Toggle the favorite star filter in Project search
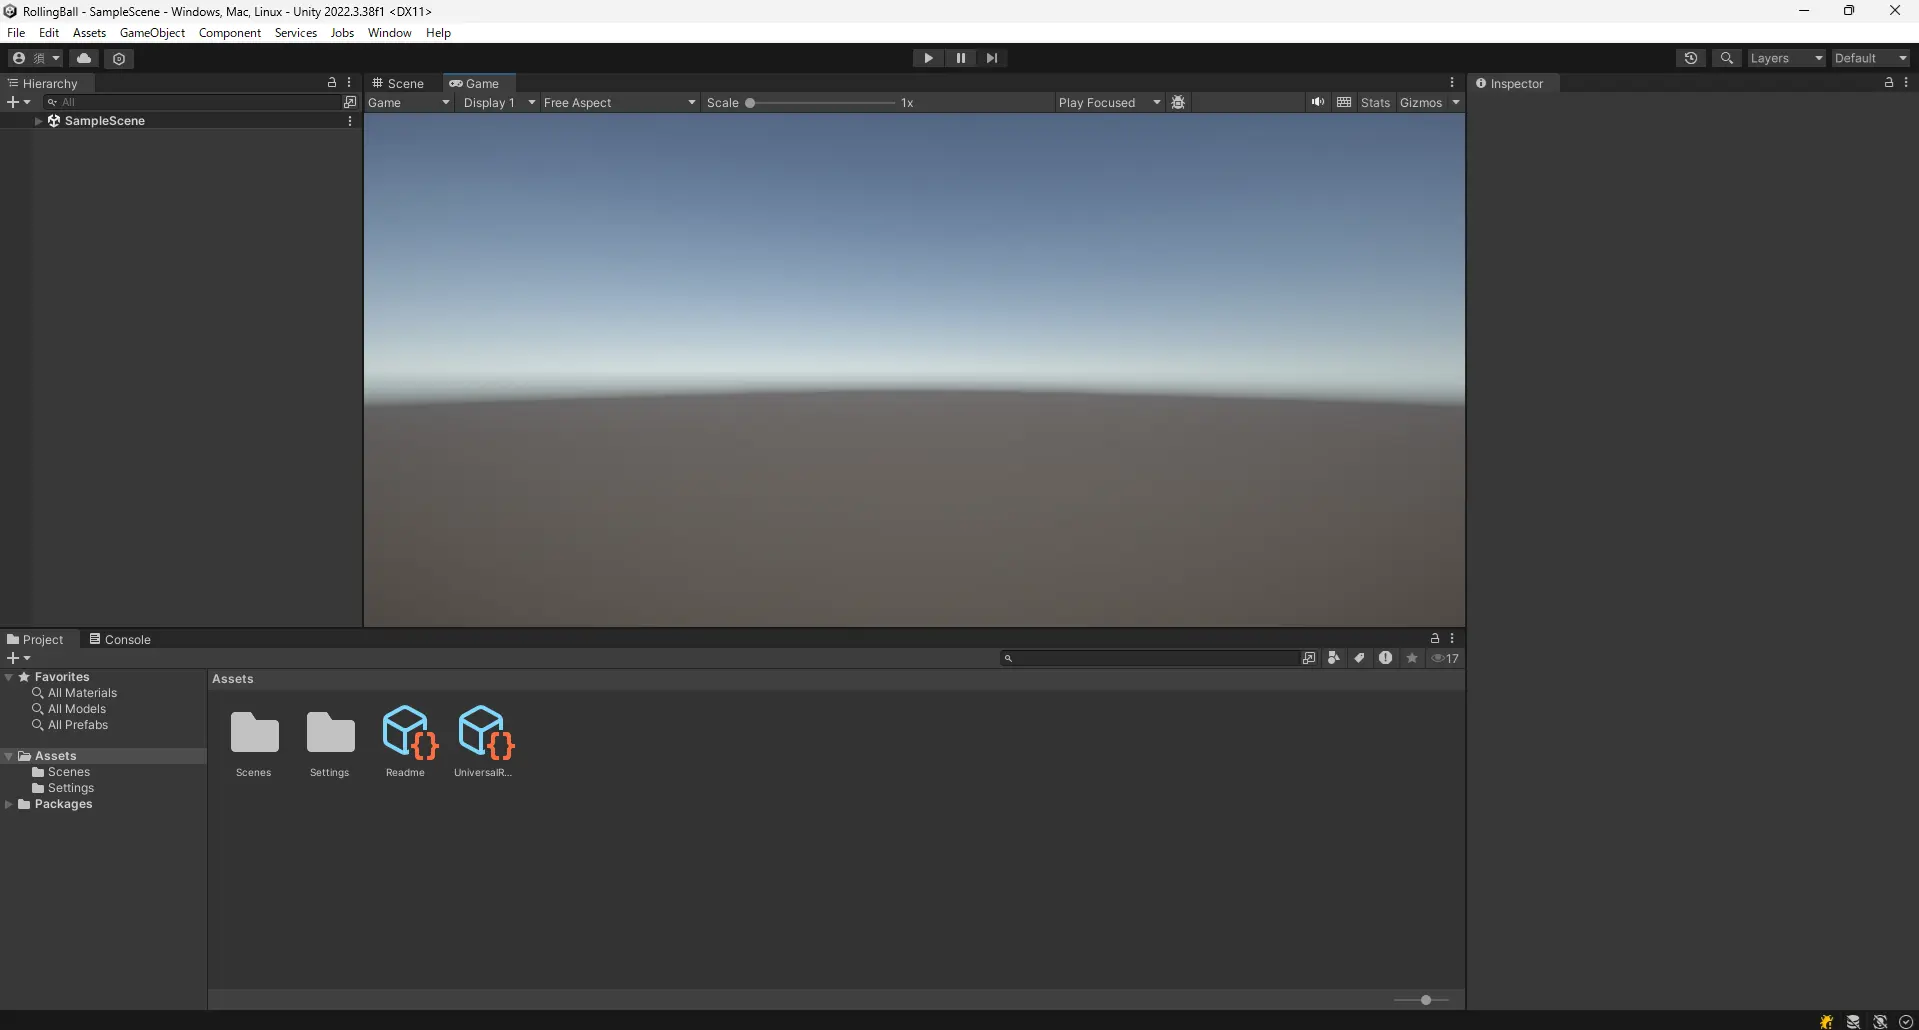 coord(1411,657)
